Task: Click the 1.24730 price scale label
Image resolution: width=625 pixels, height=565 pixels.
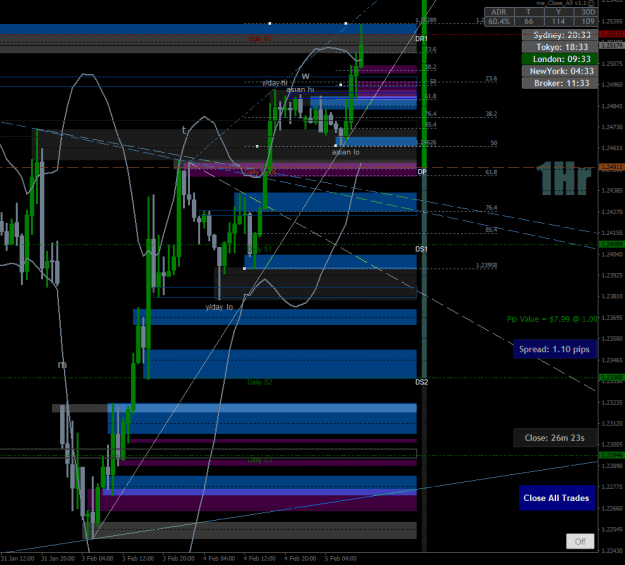Action: [x=612, y=127]
